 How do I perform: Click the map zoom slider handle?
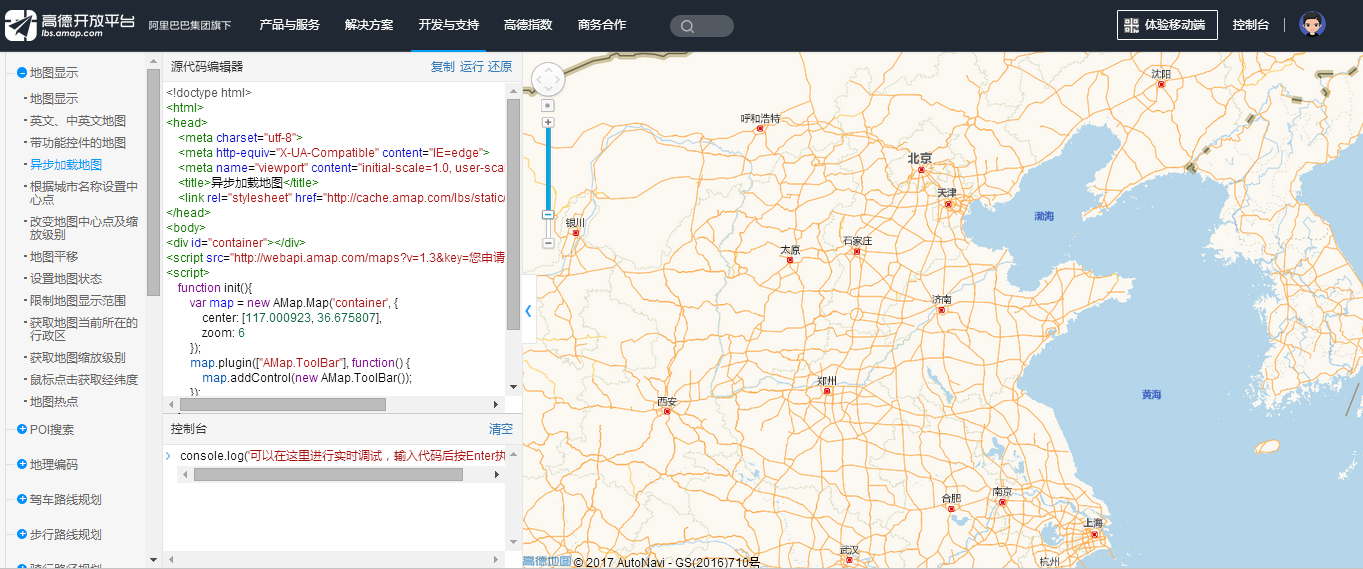pyautogui.click(x=548, y=214)
